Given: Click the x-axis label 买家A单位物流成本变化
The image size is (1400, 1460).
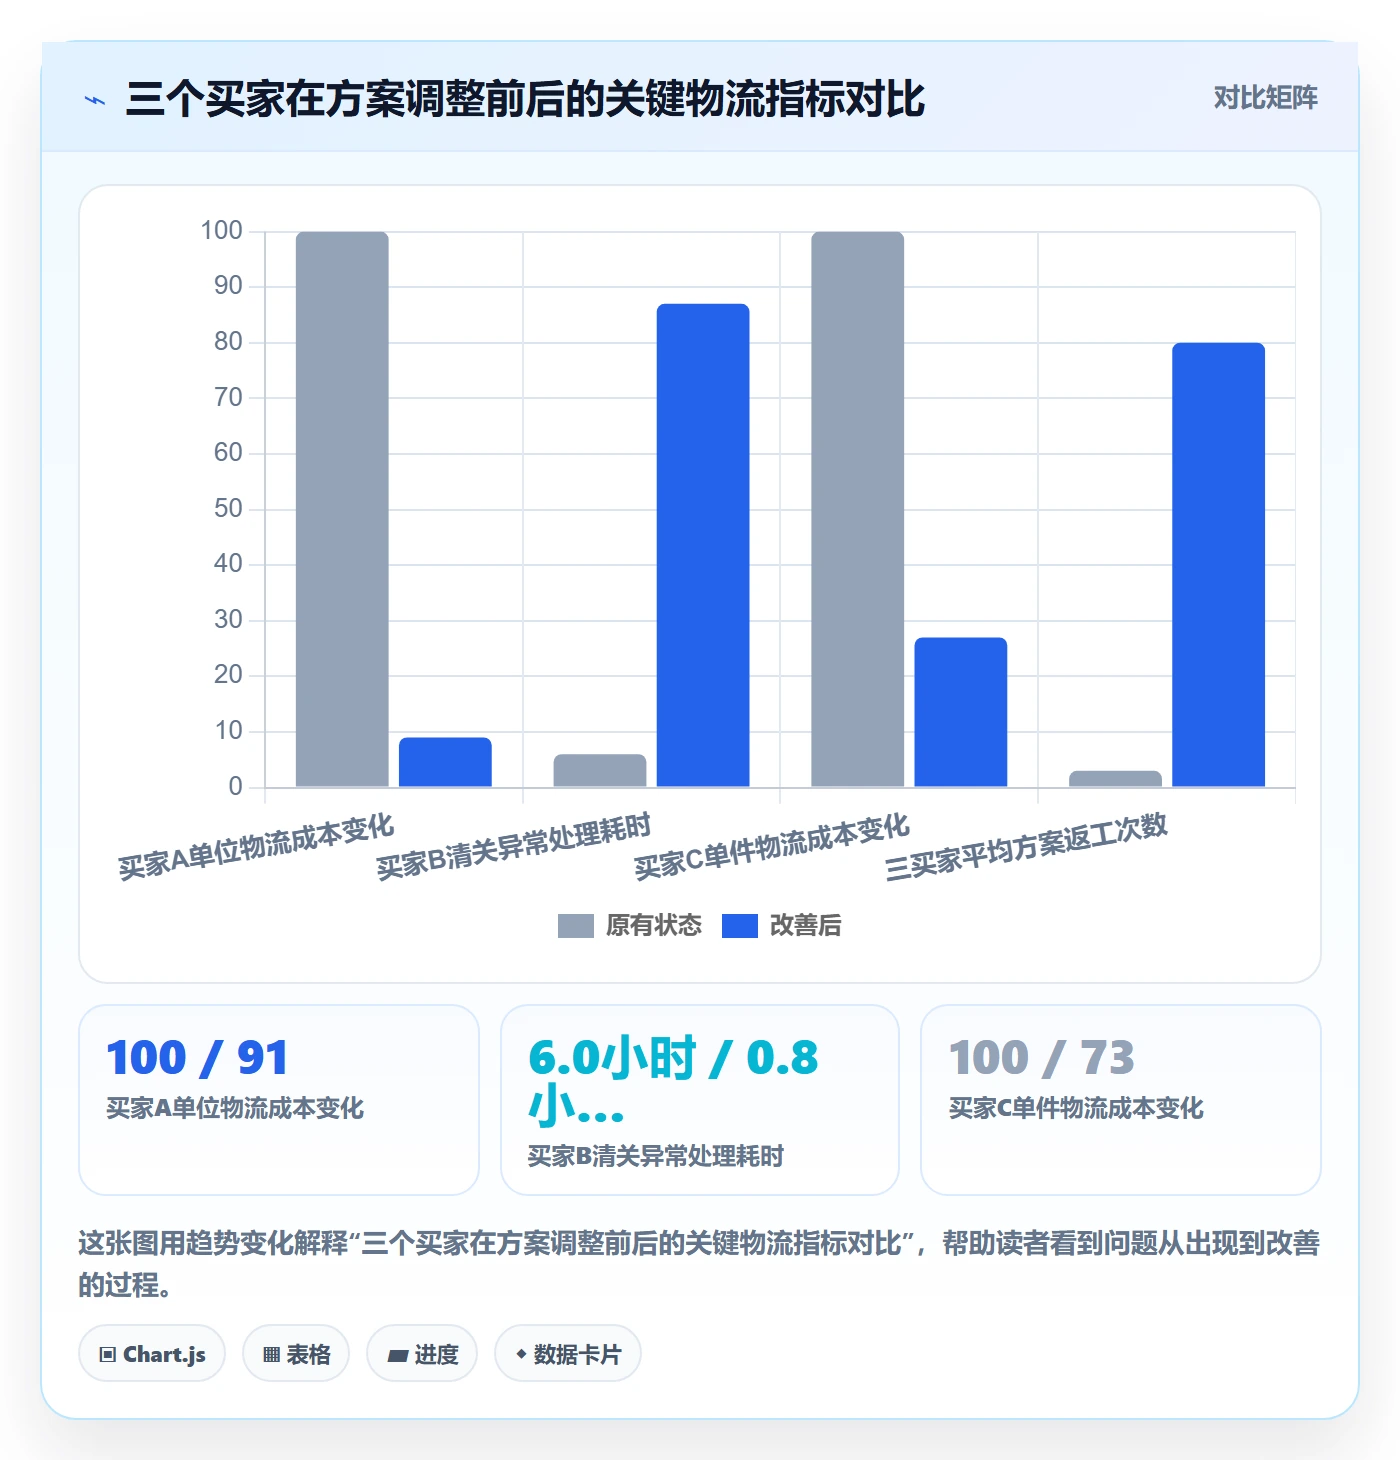Looking at the screenshot, I should (x=257, y=846).
